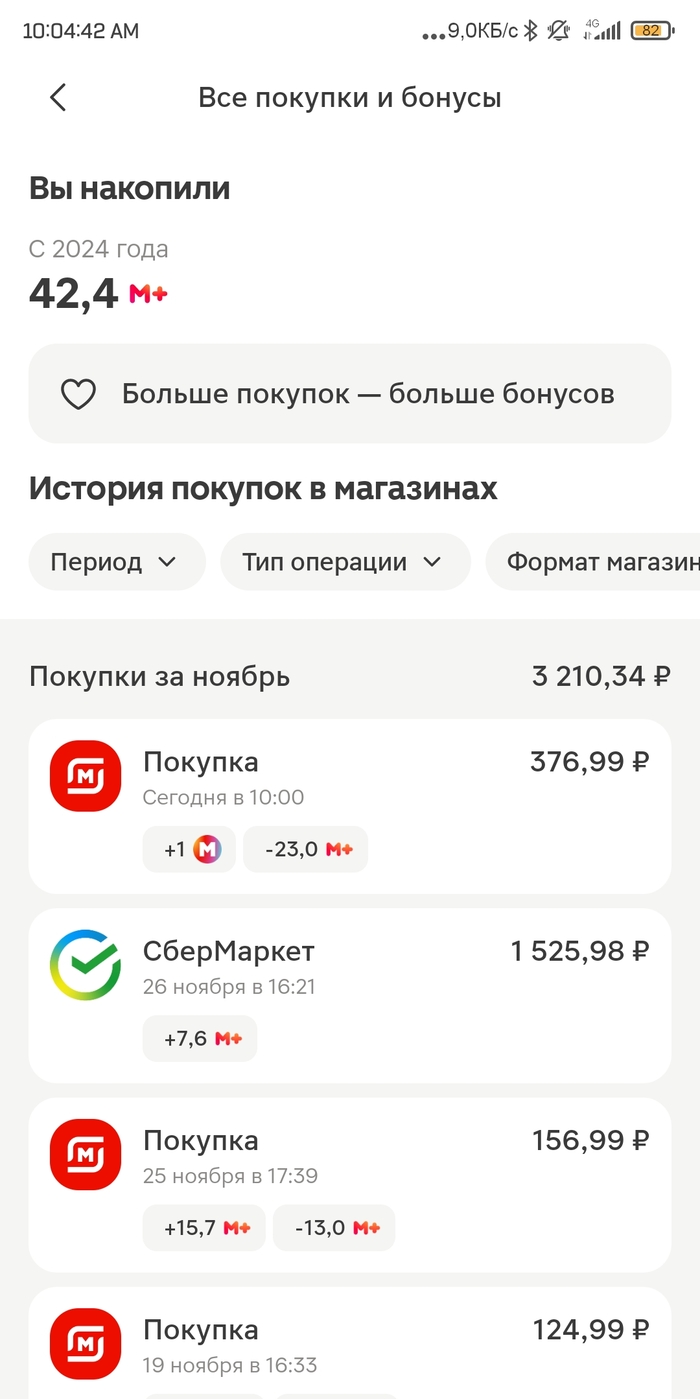Select the +7,6 bonus chip on SberMarket
Screen dimensions: 700x1399
click(x=201, y=1039)
